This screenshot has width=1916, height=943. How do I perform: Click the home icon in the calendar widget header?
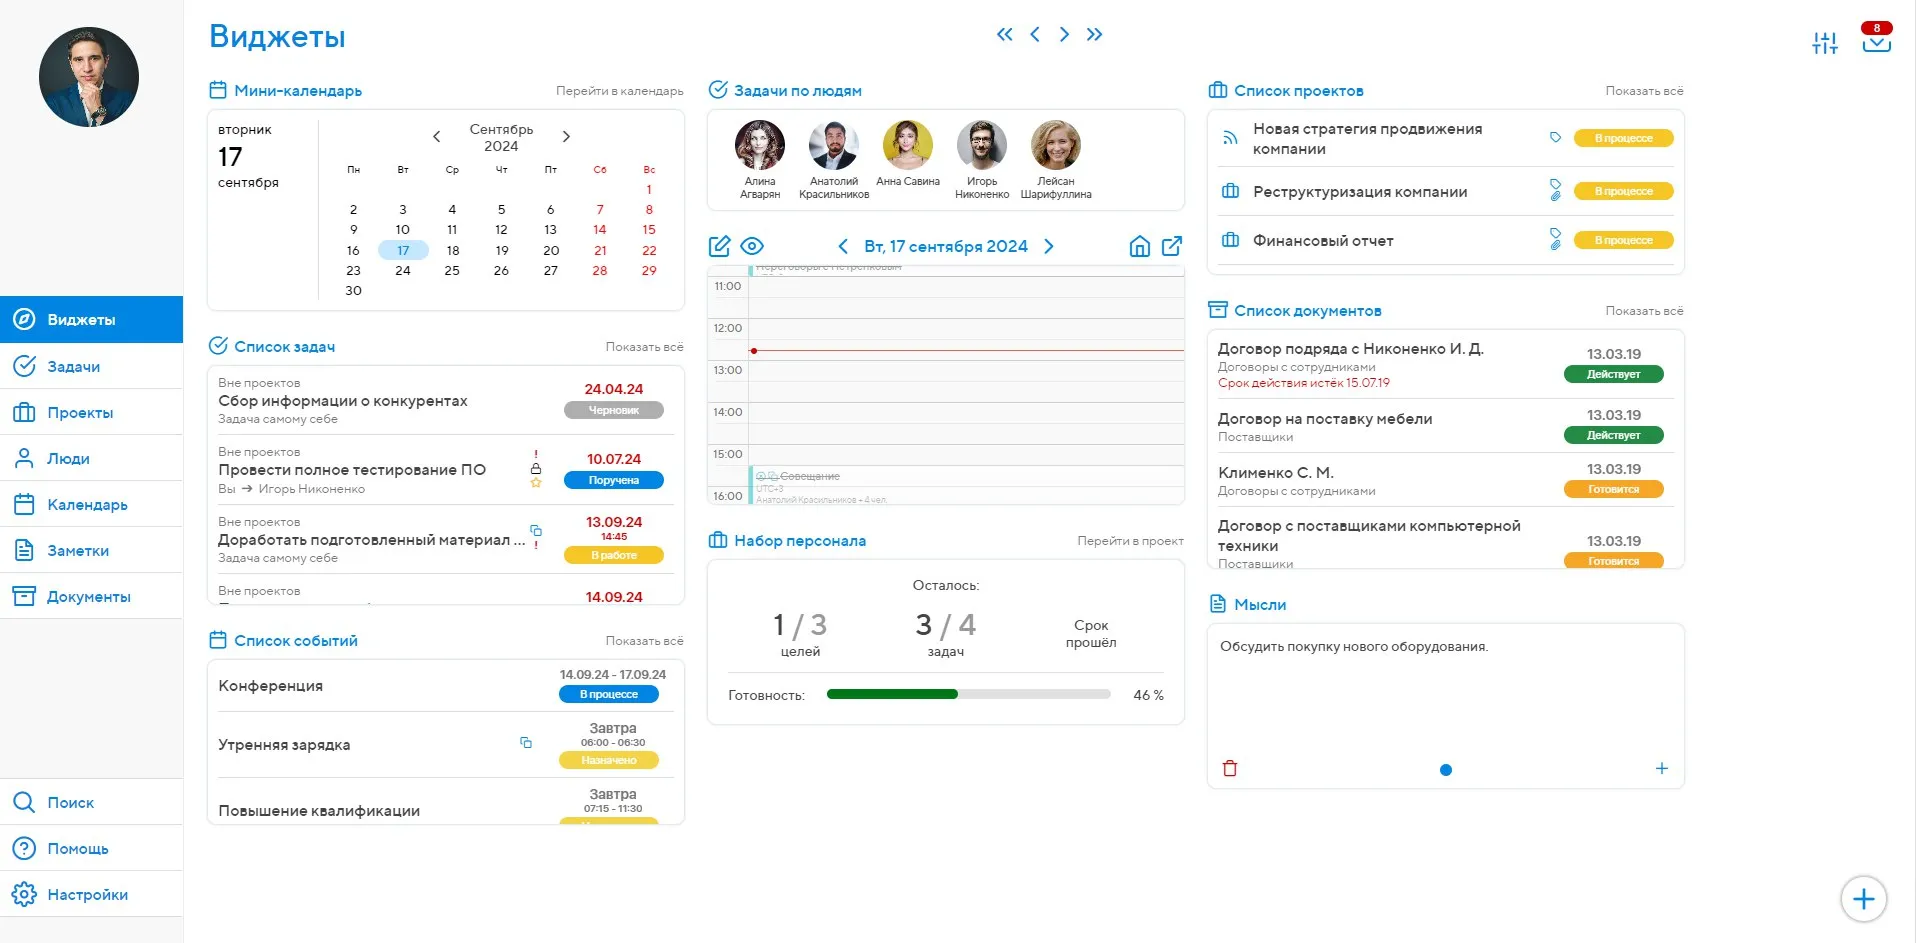point(1139,245)
